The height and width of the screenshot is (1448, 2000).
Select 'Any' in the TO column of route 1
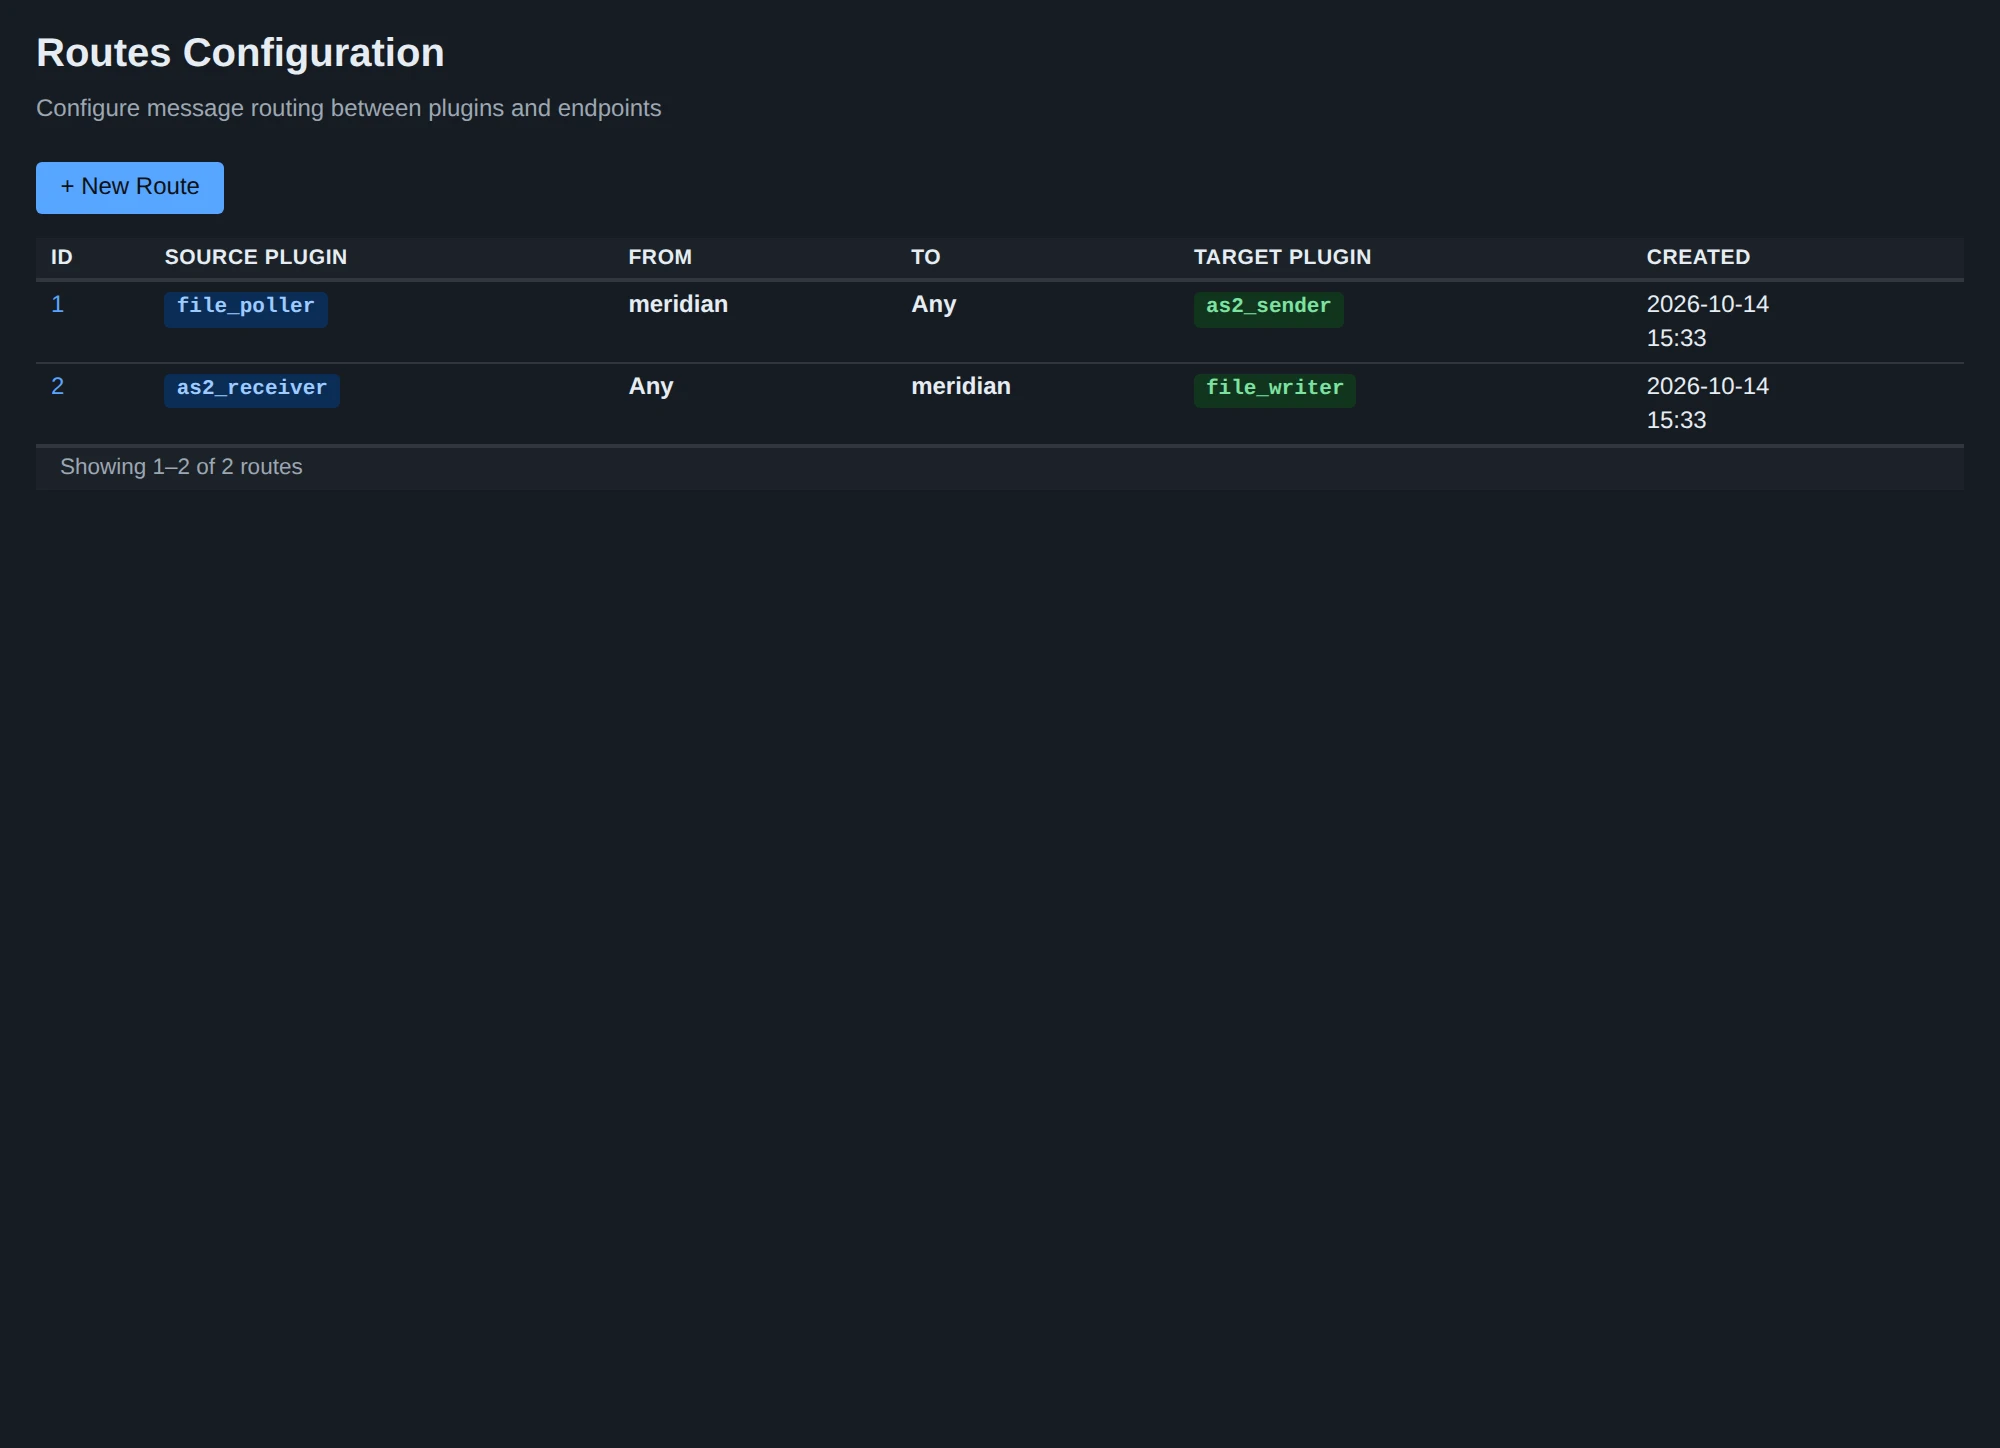coord(934,304)
